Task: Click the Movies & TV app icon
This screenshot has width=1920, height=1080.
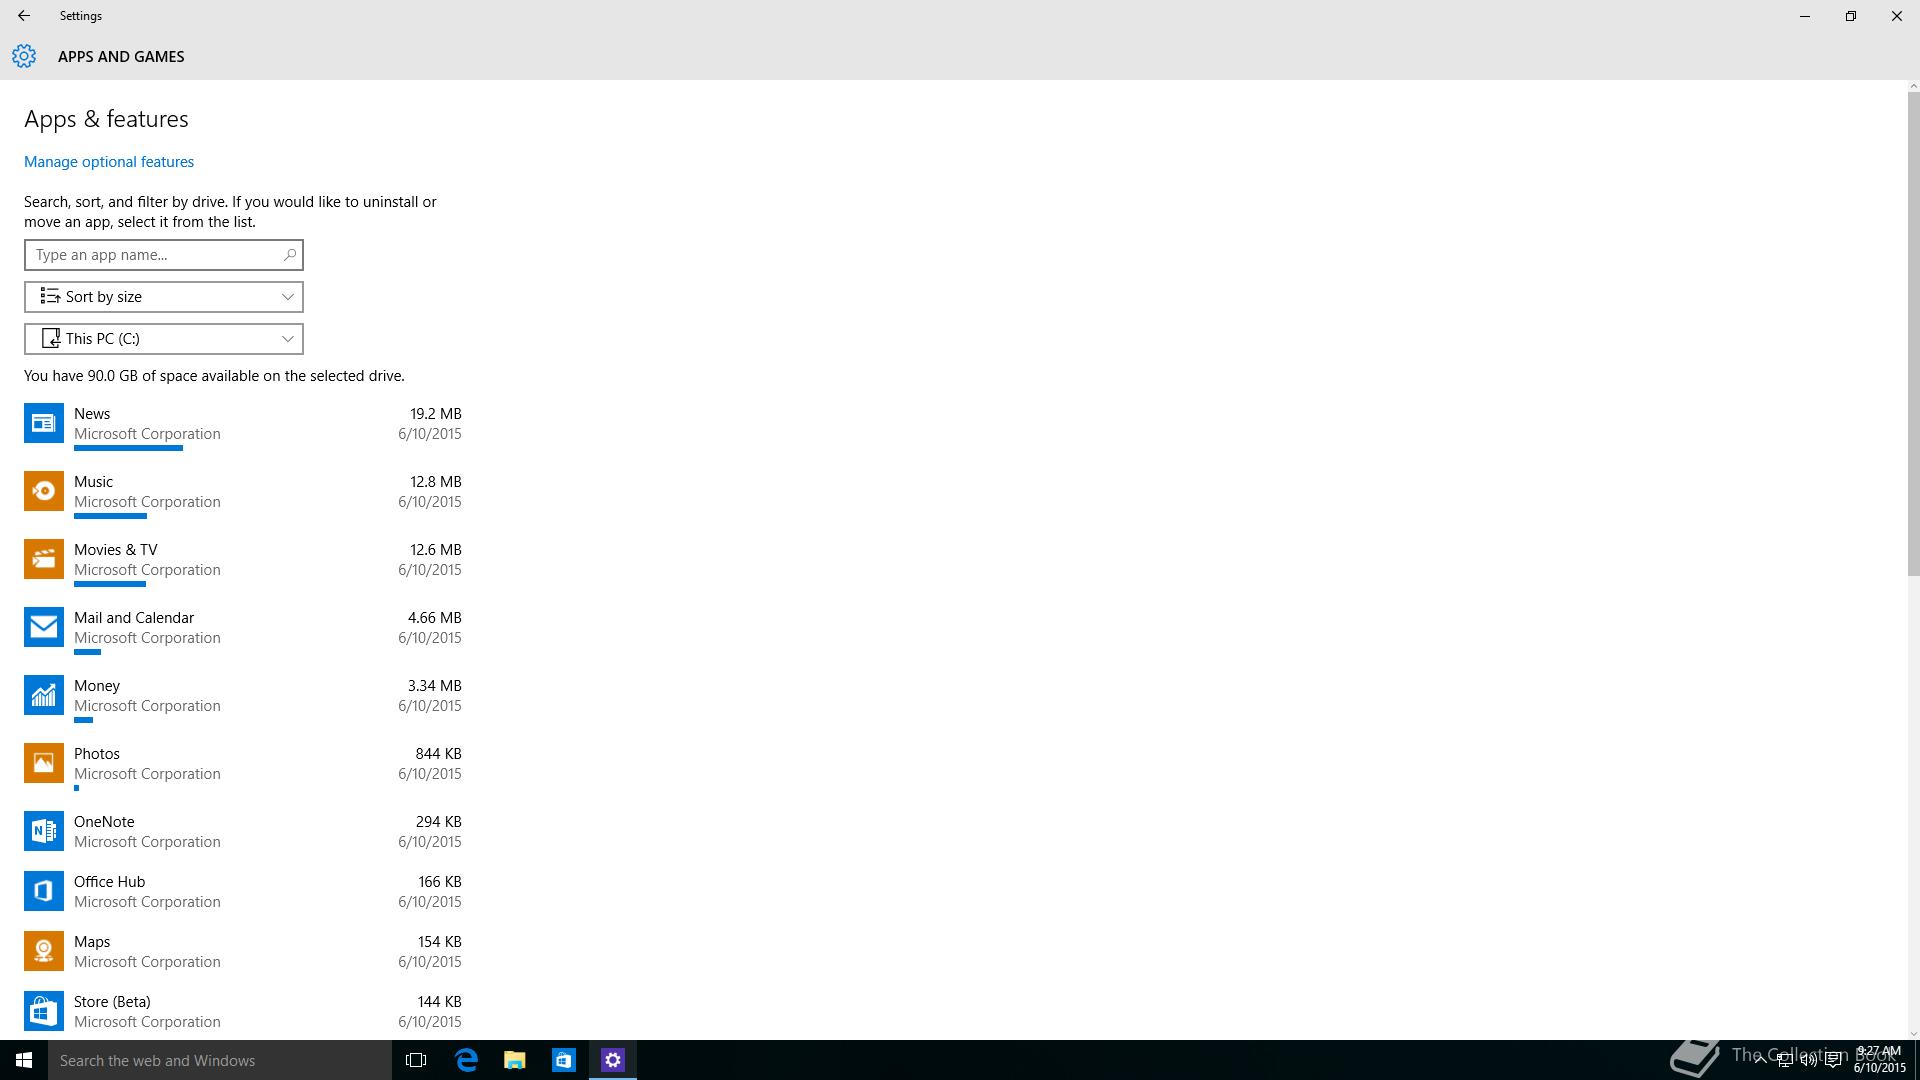Action: pyautogui.click(x=44, y=559)
